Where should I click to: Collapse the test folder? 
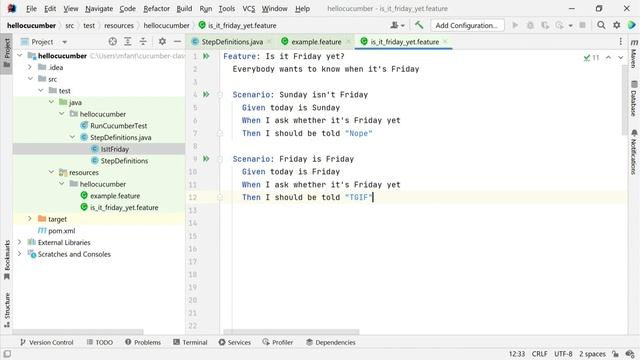40,90
